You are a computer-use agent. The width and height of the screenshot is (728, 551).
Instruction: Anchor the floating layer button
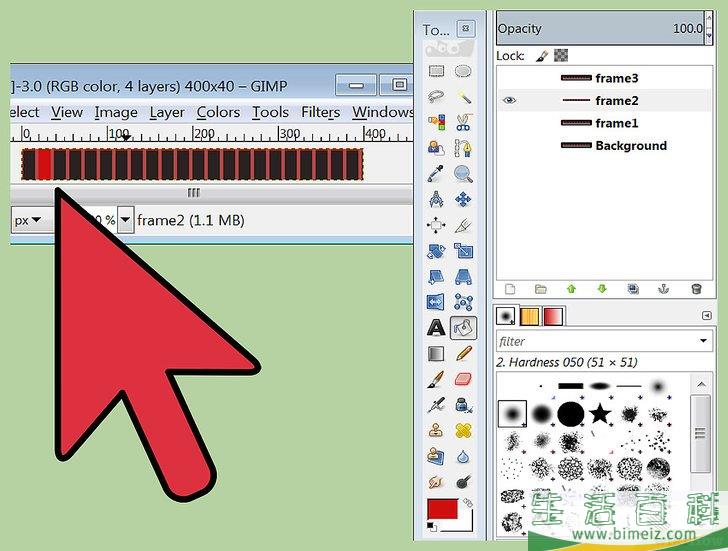click(664, 290)
